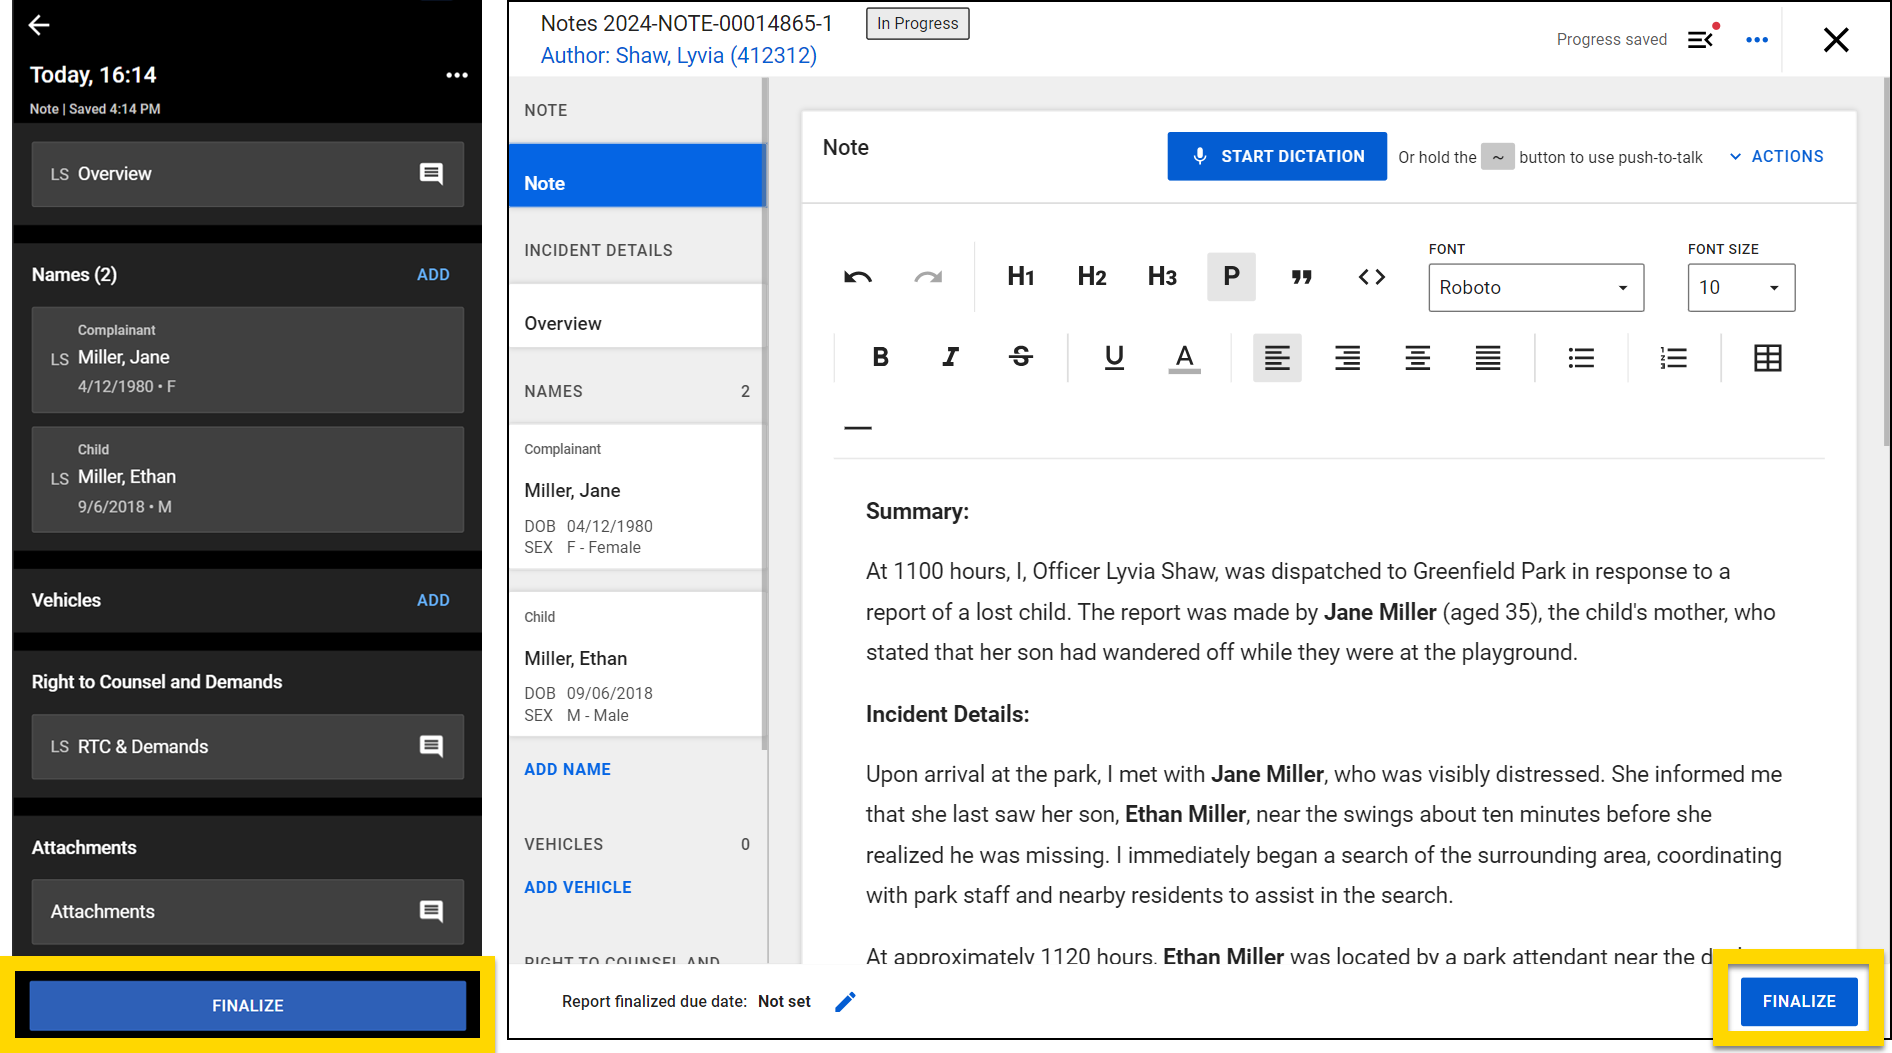The image size is (1892, 1053).
Task: Open the Font dropdown showing Roboto
Action: click(1535, 288)
